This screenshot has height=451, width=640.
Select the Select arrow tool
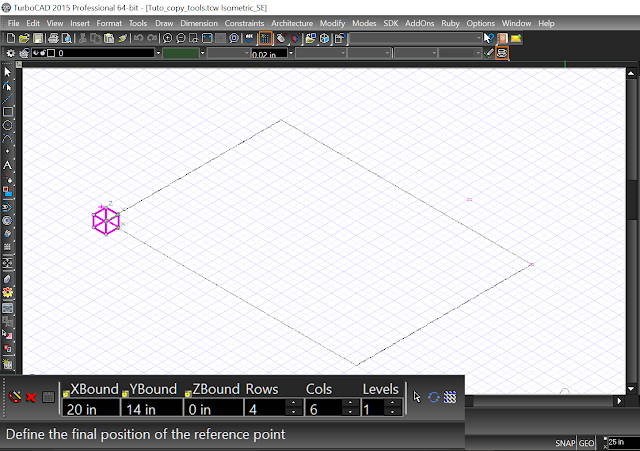(7, 72)
